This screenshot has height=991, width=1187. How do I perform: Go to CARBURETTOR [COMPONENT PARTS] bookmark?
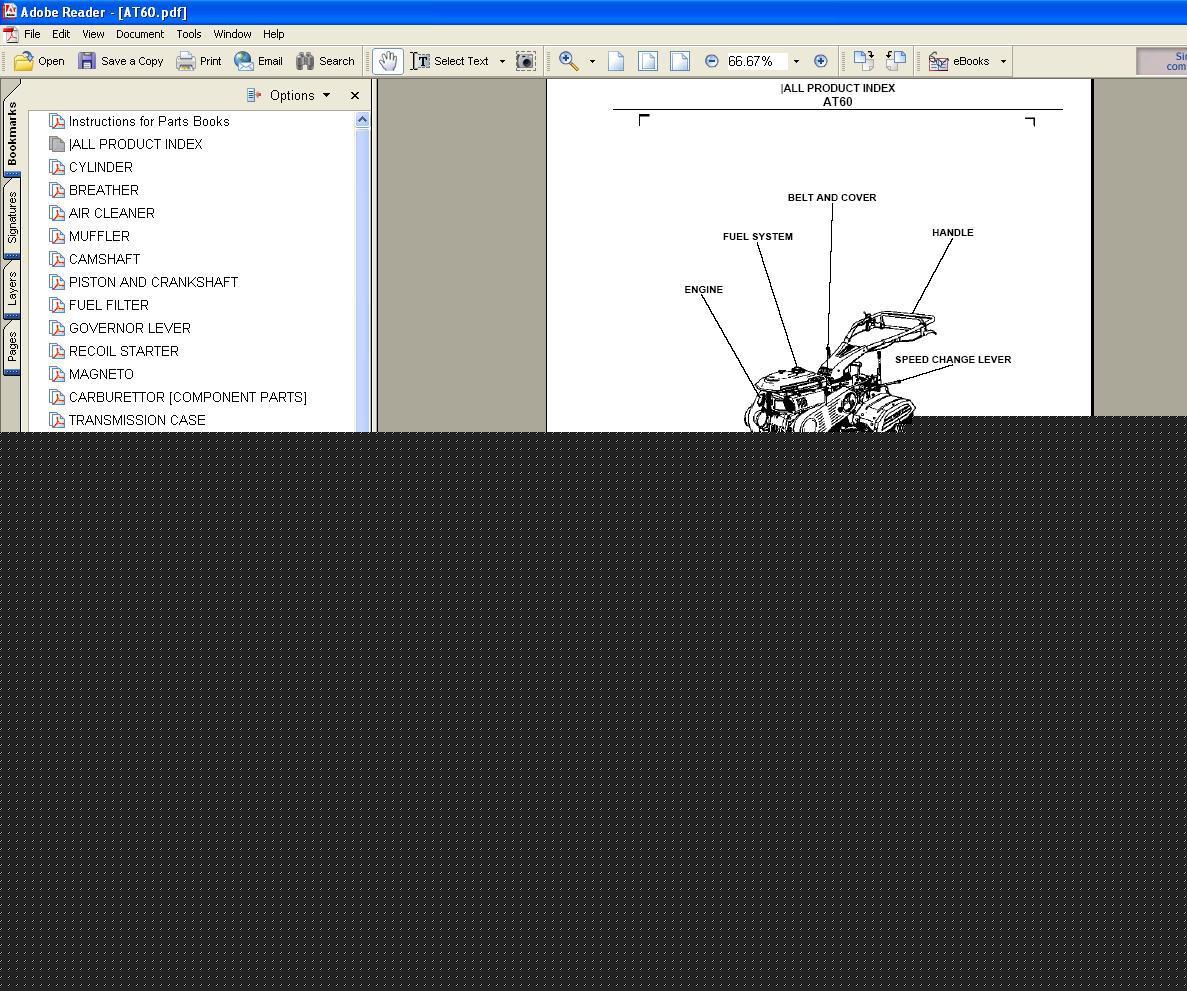[188, 397]
